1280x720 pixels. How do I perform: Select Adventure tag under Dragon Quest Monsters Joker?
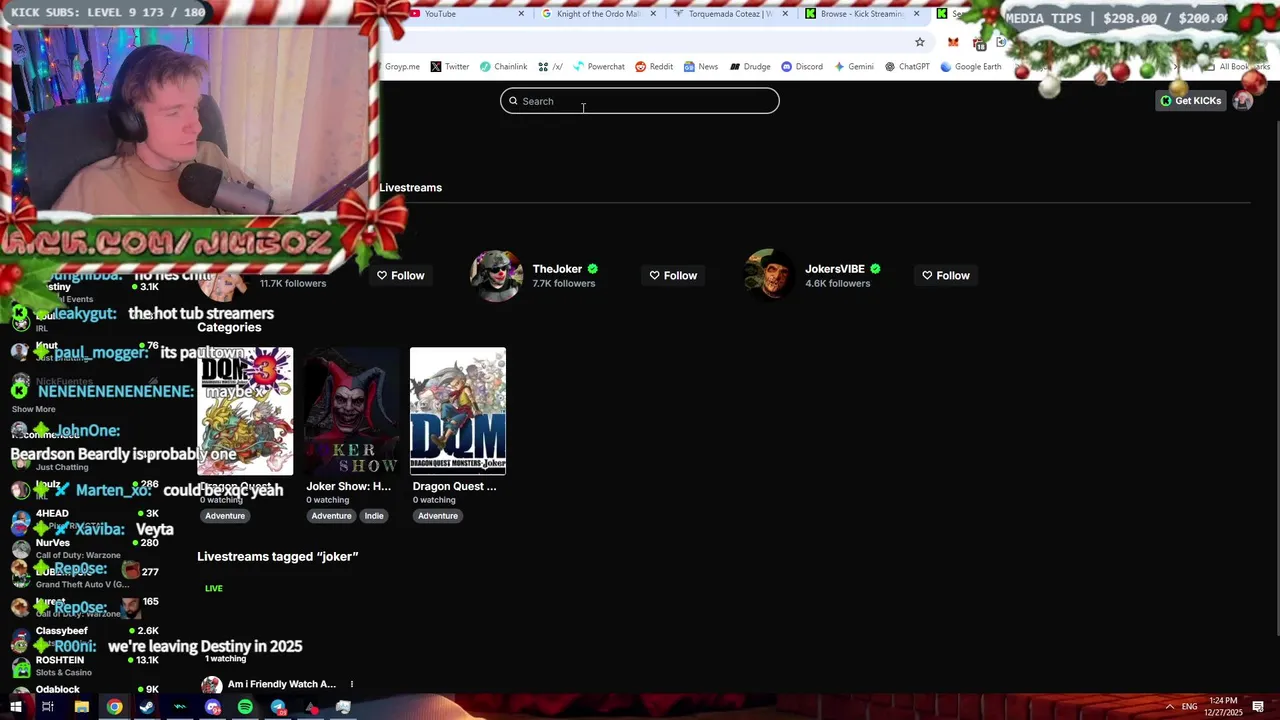437,516
